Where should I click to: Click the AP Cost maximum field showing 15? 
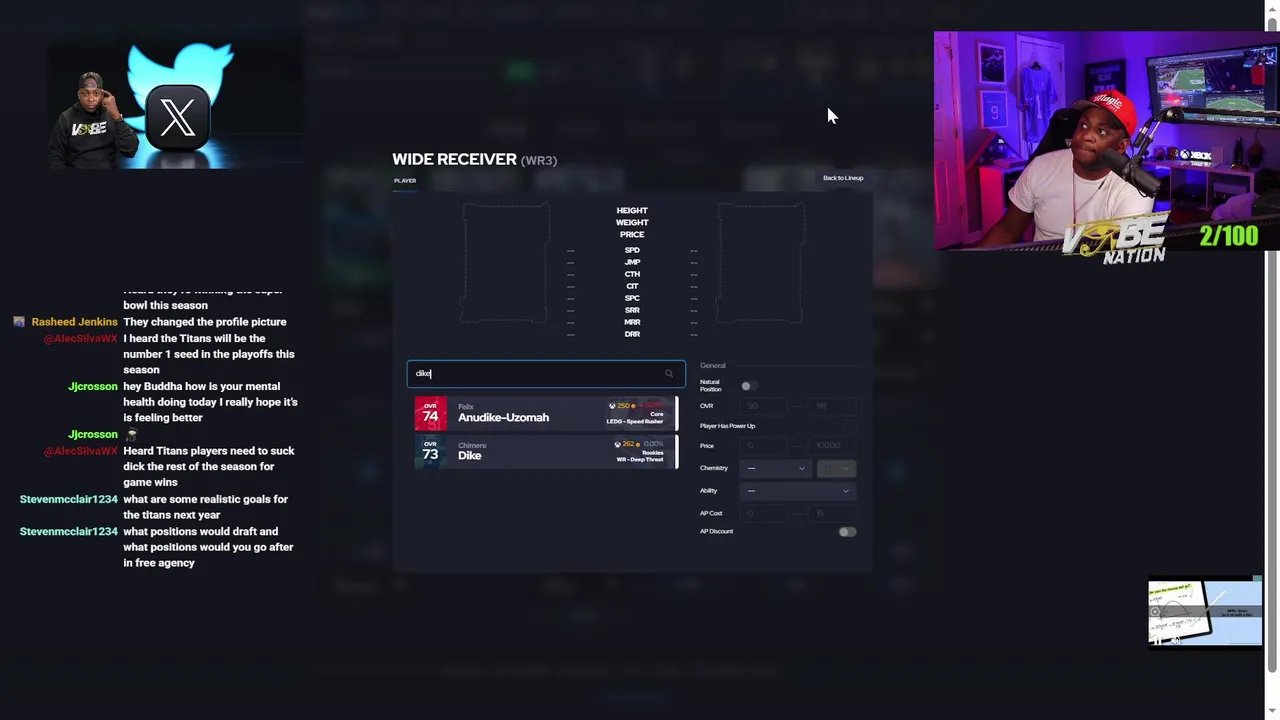[x=833, y=513]
